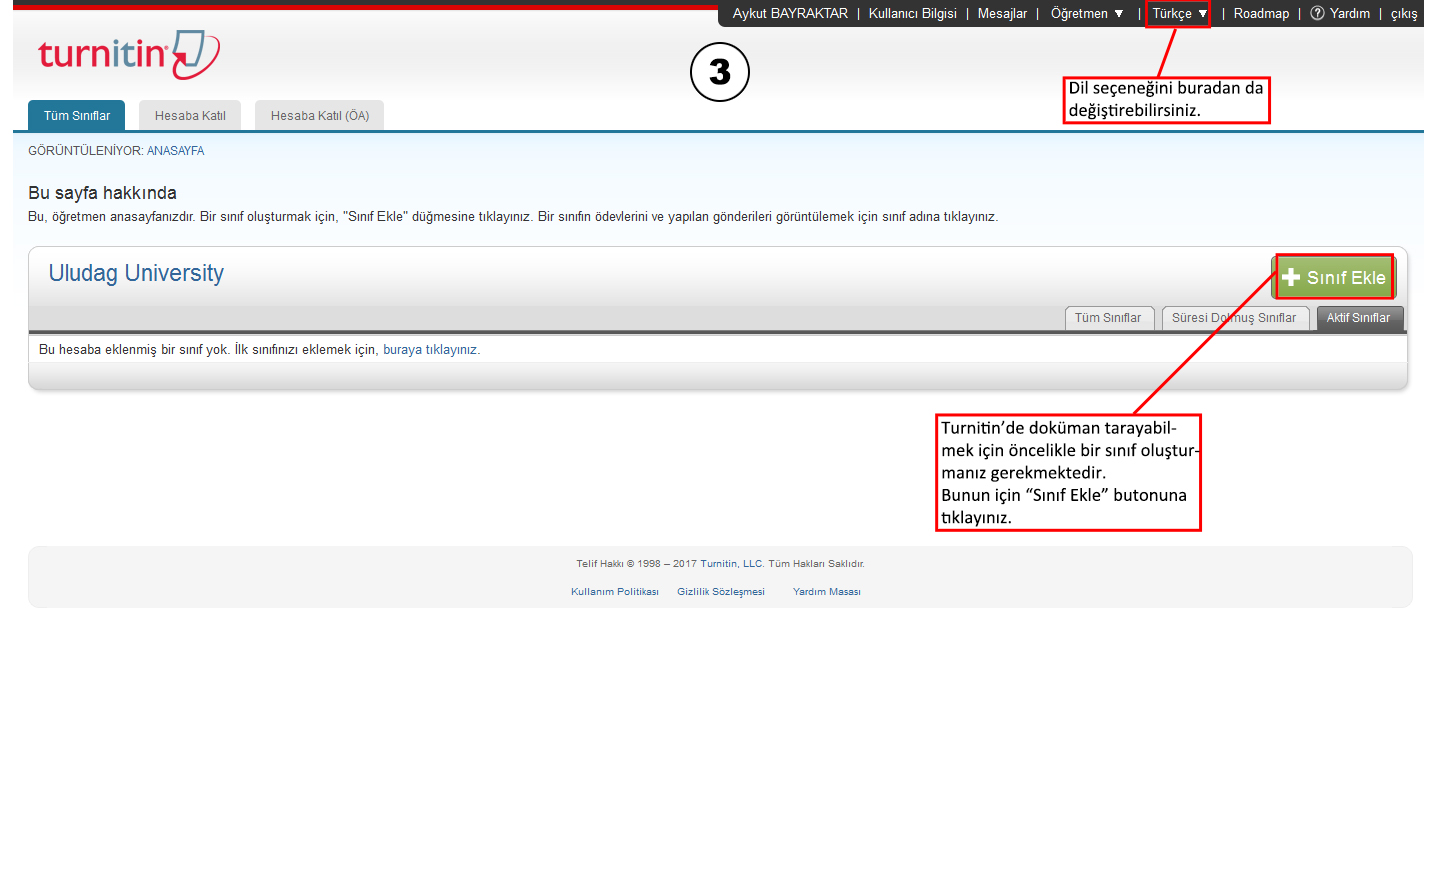Image resolution: width=1438 pixels, height=880 pixels.
Task: Open the Roadmap link
Action: click(x=1261, y=13)
